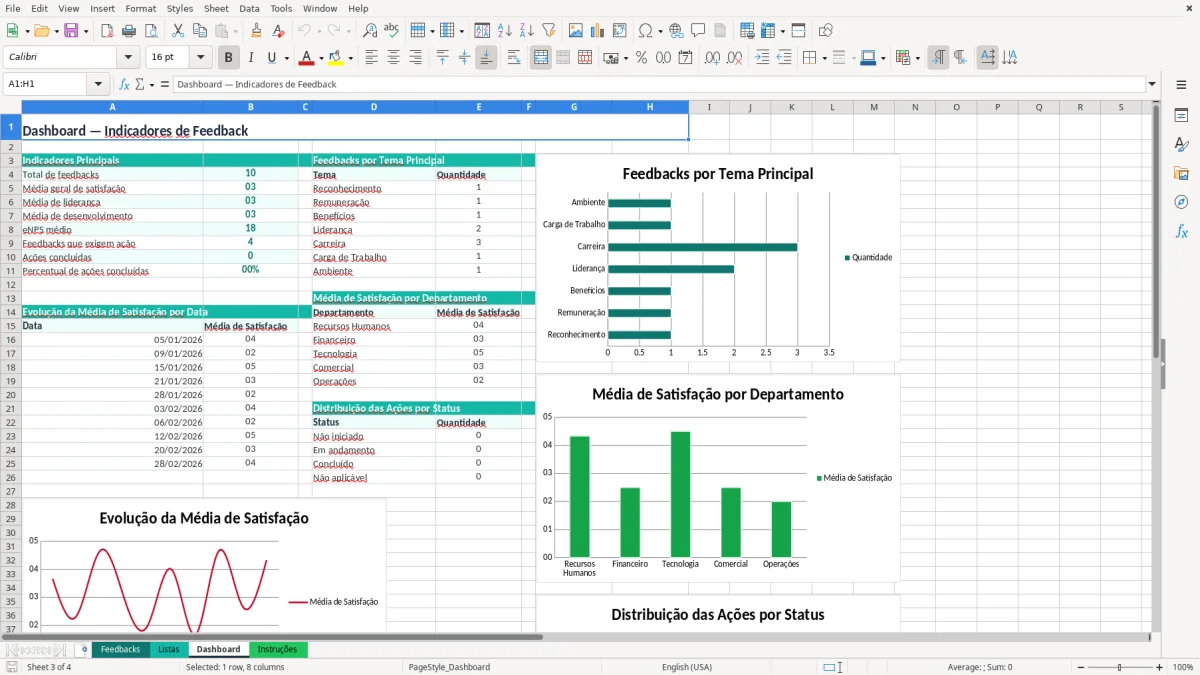Switch to the Listas sheet tab
Screen dimensions: 1200x675
168,650
